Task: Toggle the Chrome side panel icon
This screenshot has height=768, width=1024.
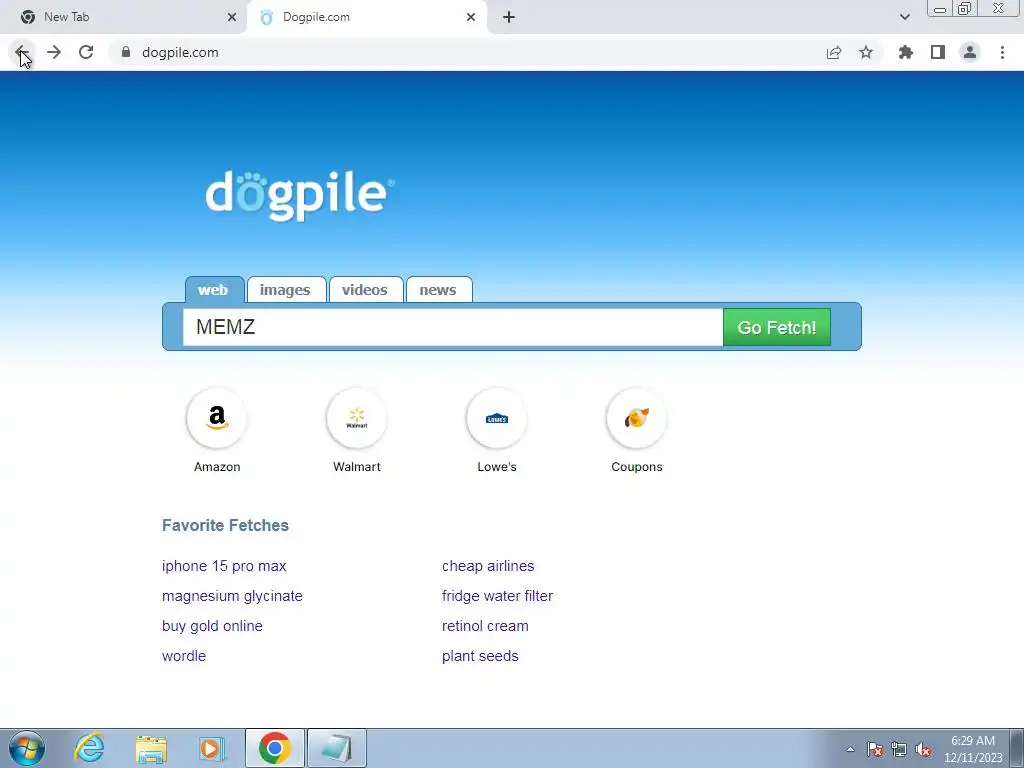Action: (x=938, y=52)
